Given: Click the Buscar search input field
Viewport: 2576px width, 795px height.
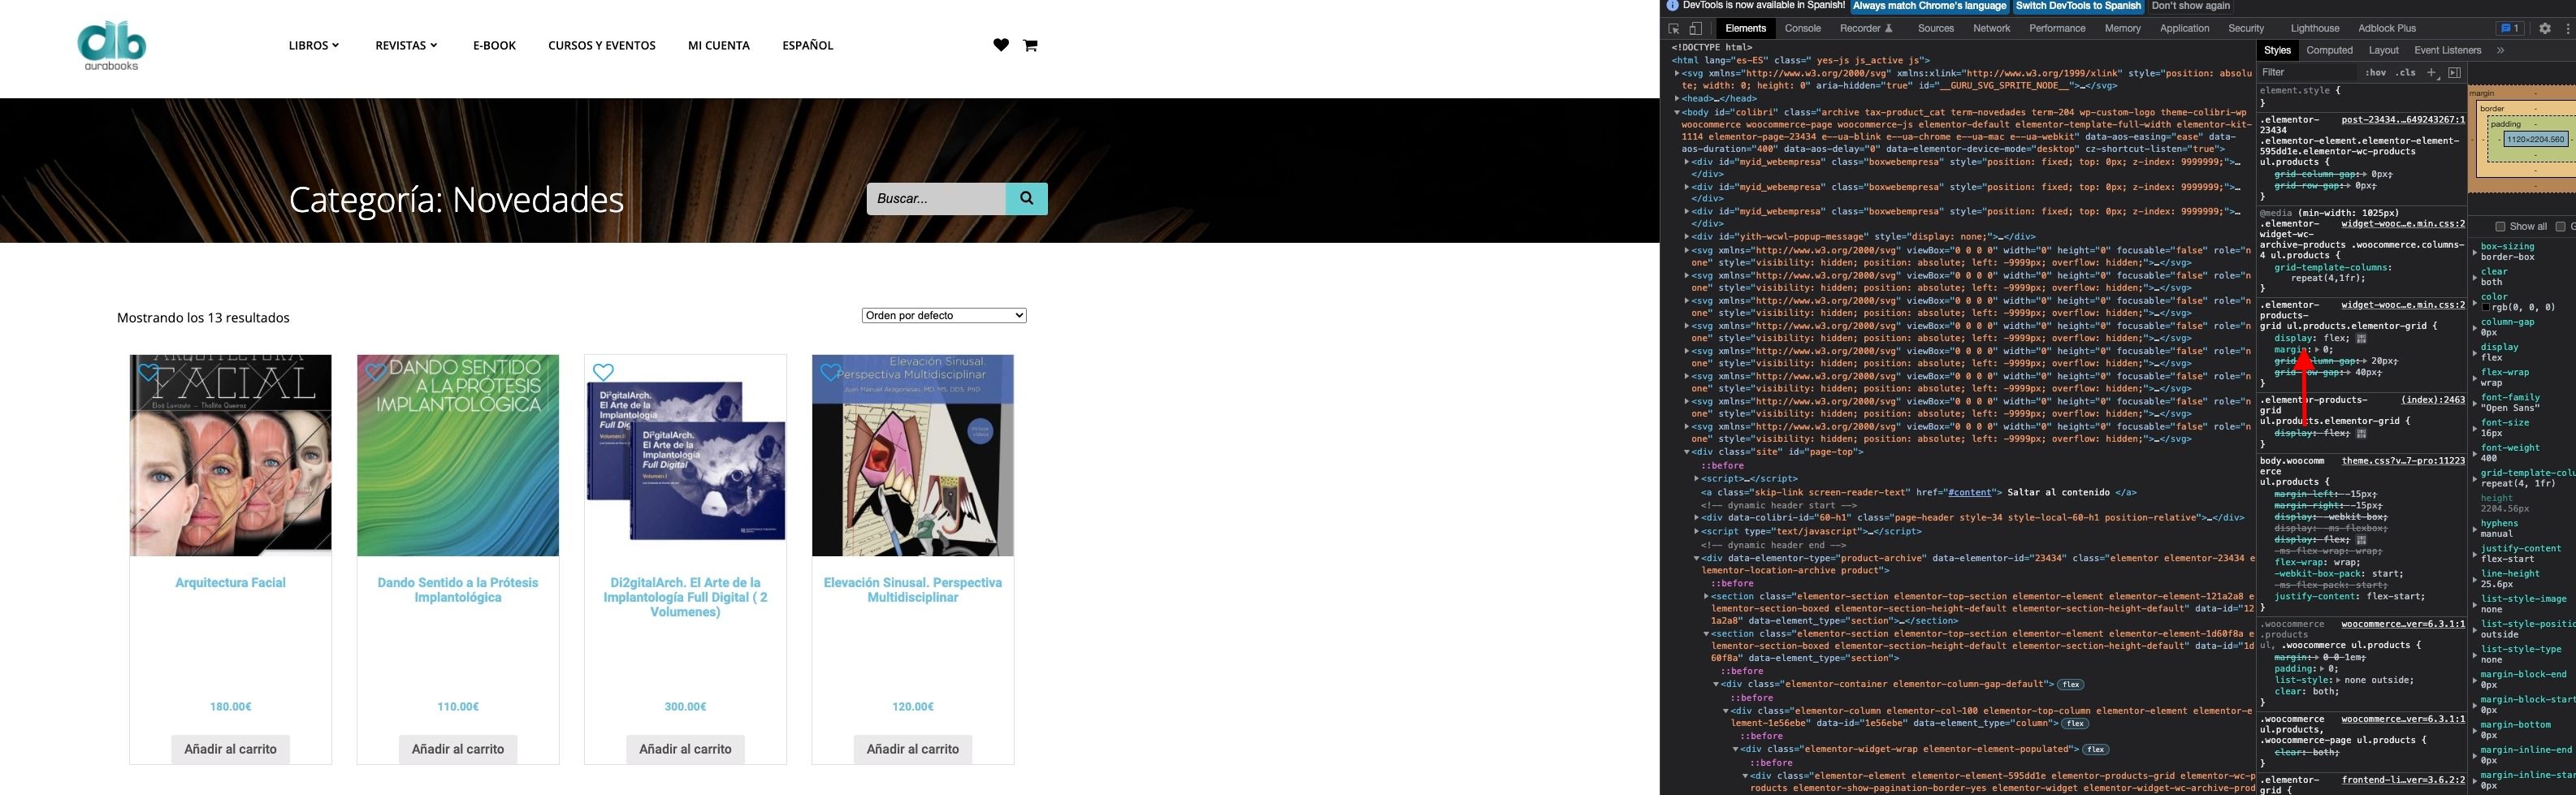Looking at the screenshot, I should 936,198.
